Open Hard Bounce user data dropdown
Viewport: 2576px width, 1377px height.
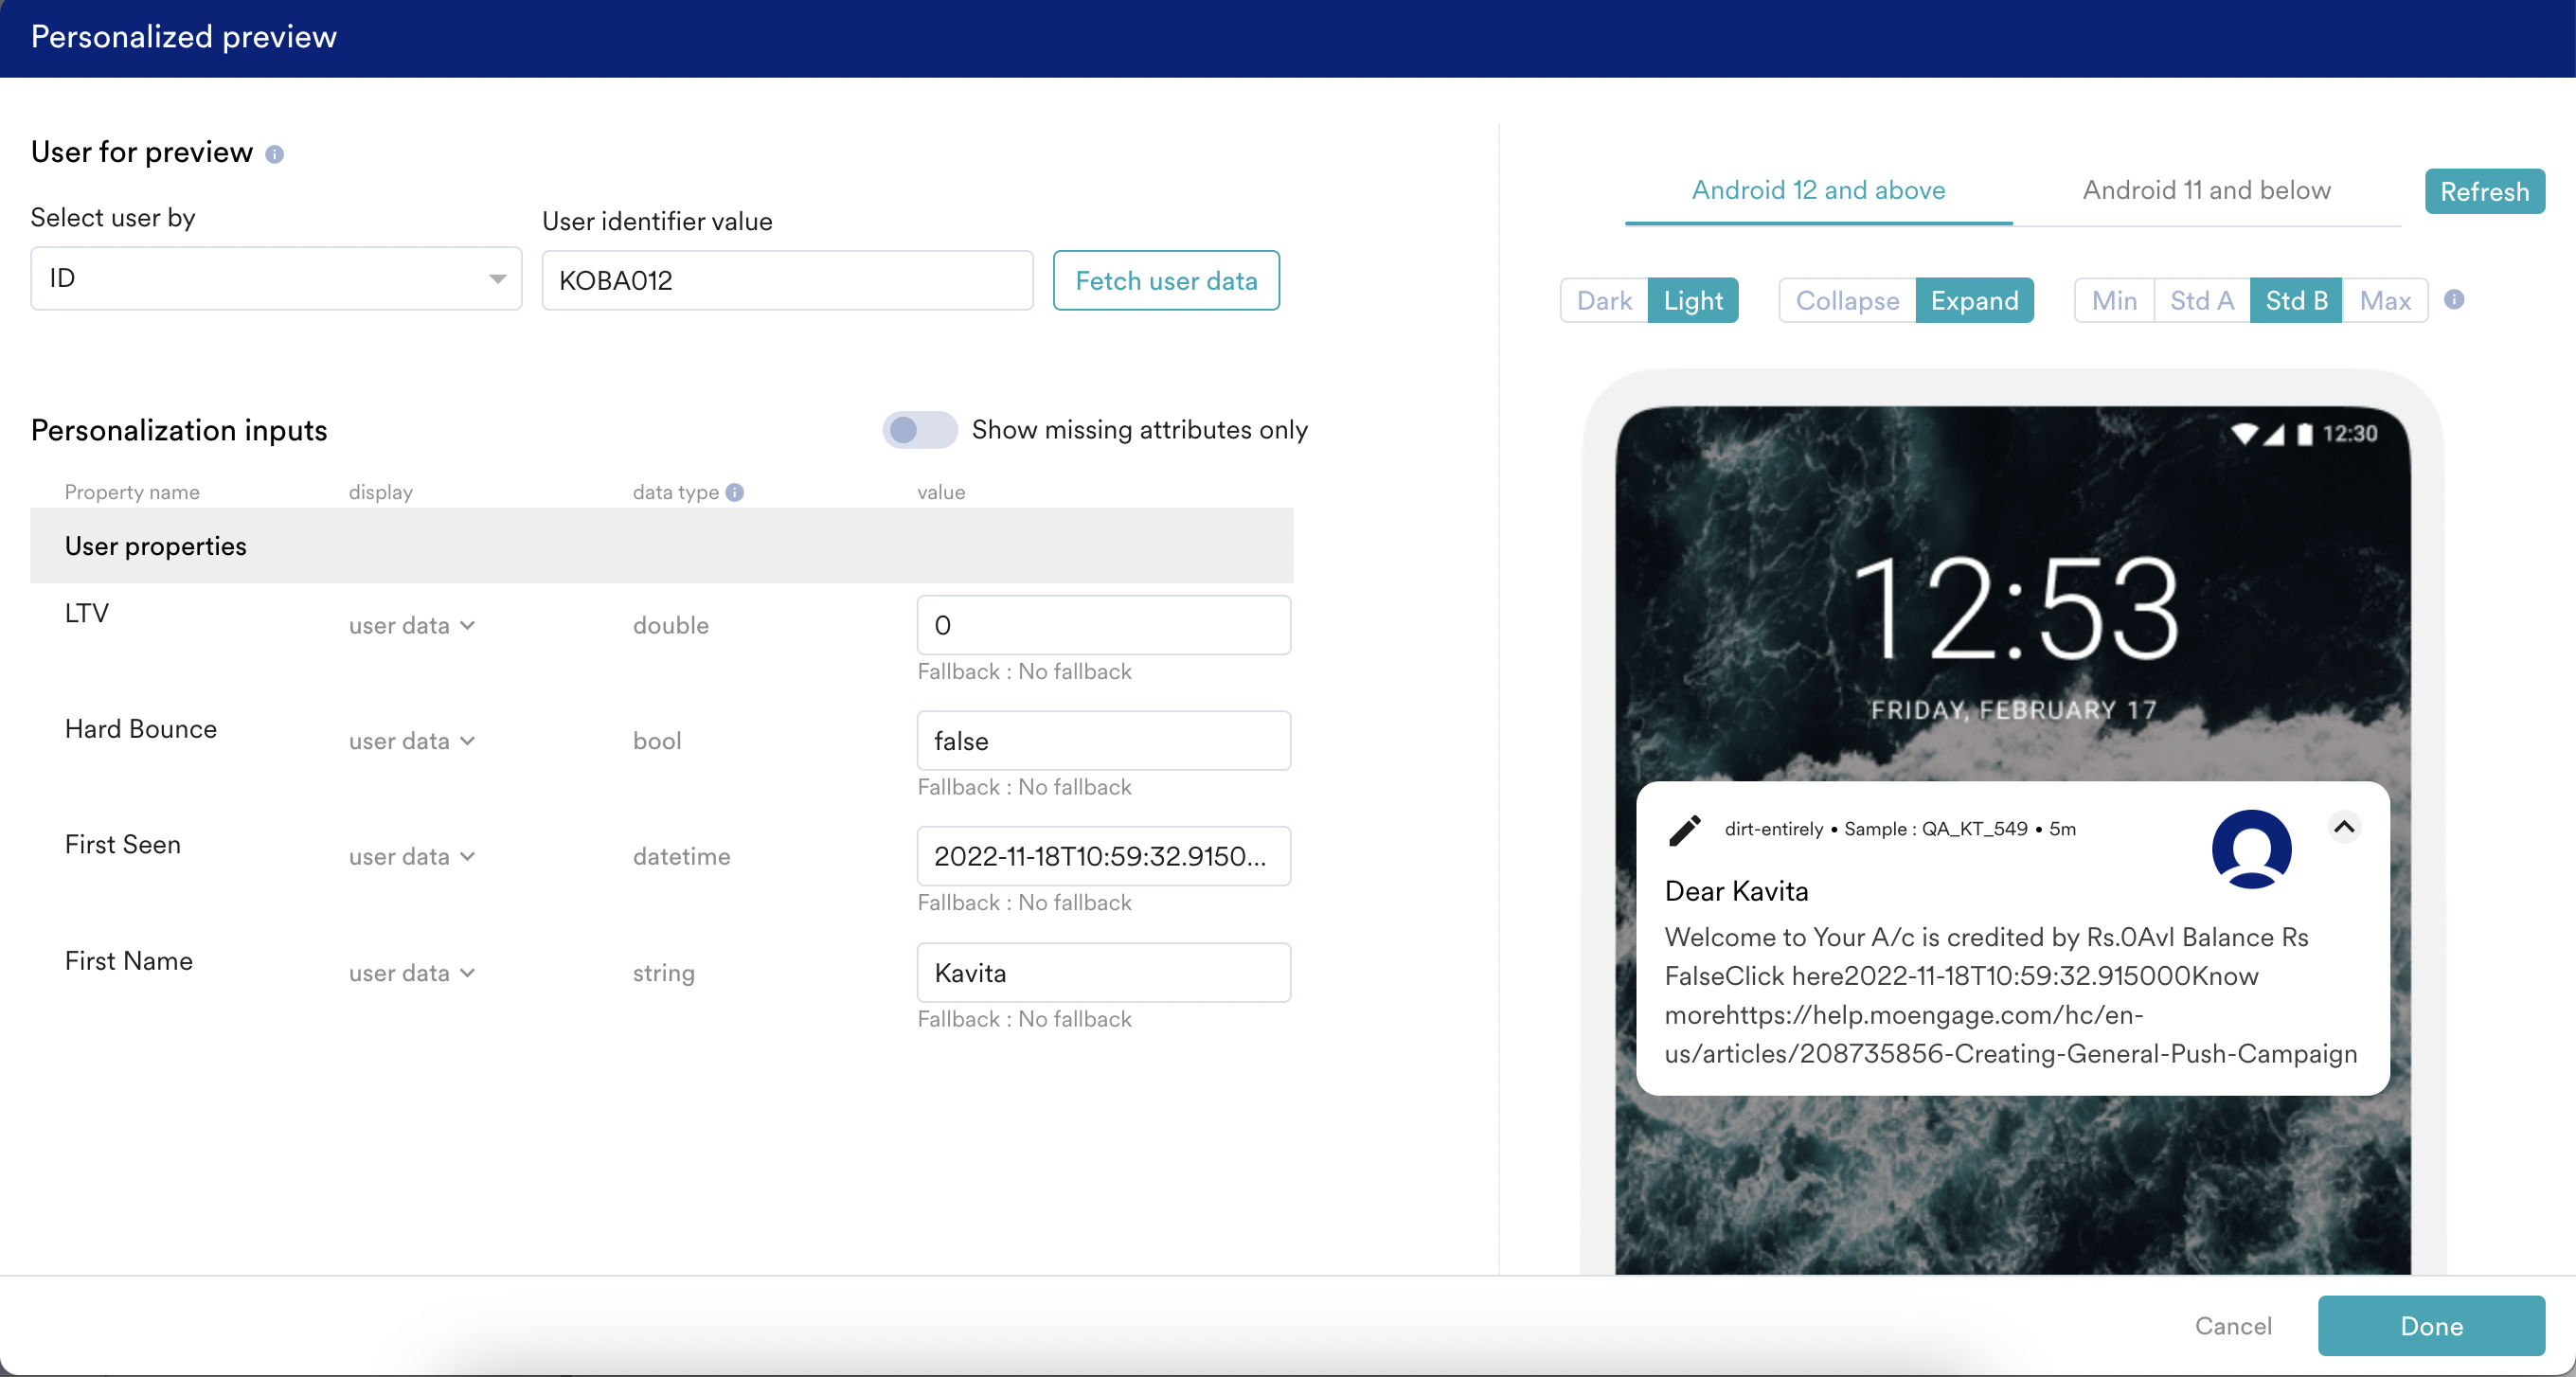pos(411,741)
